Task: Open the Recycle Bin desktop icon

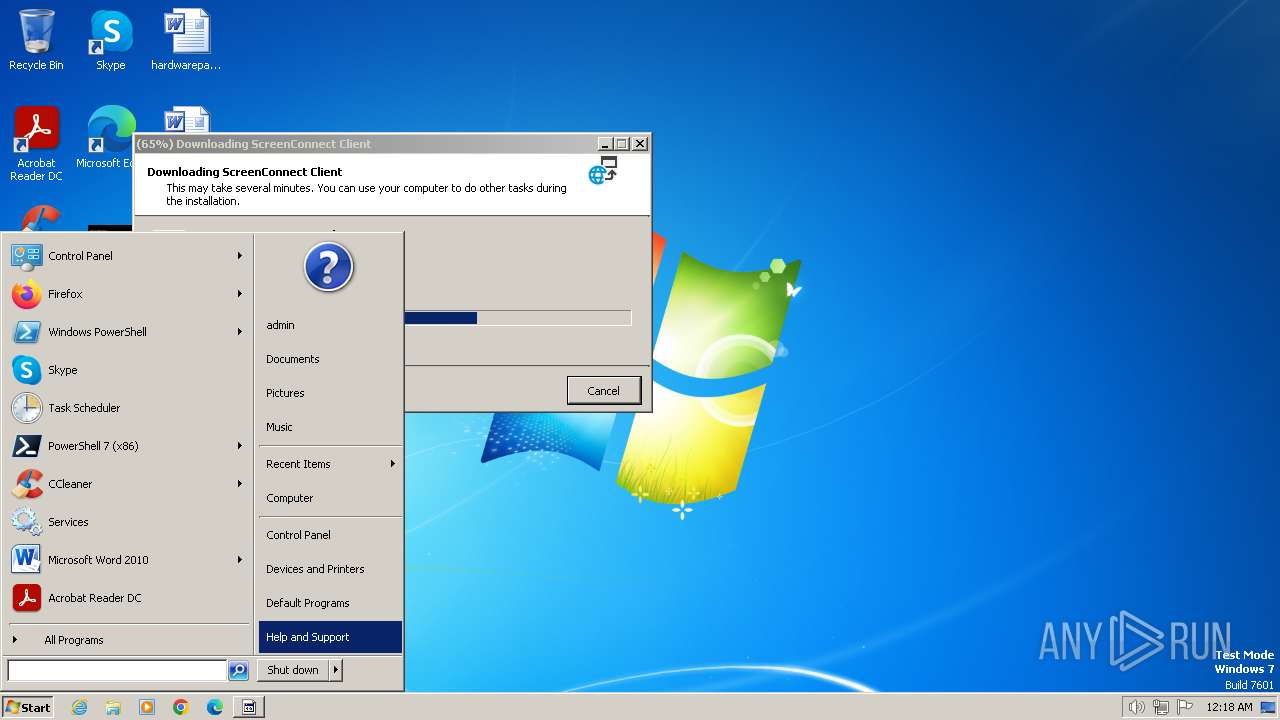Action: (x=36, y=40)
